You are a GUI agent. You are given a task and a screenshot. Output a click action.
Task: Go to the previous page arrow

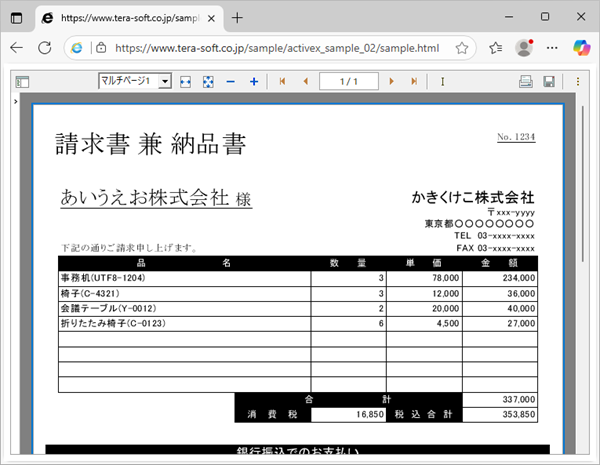[x=305, y=81]
